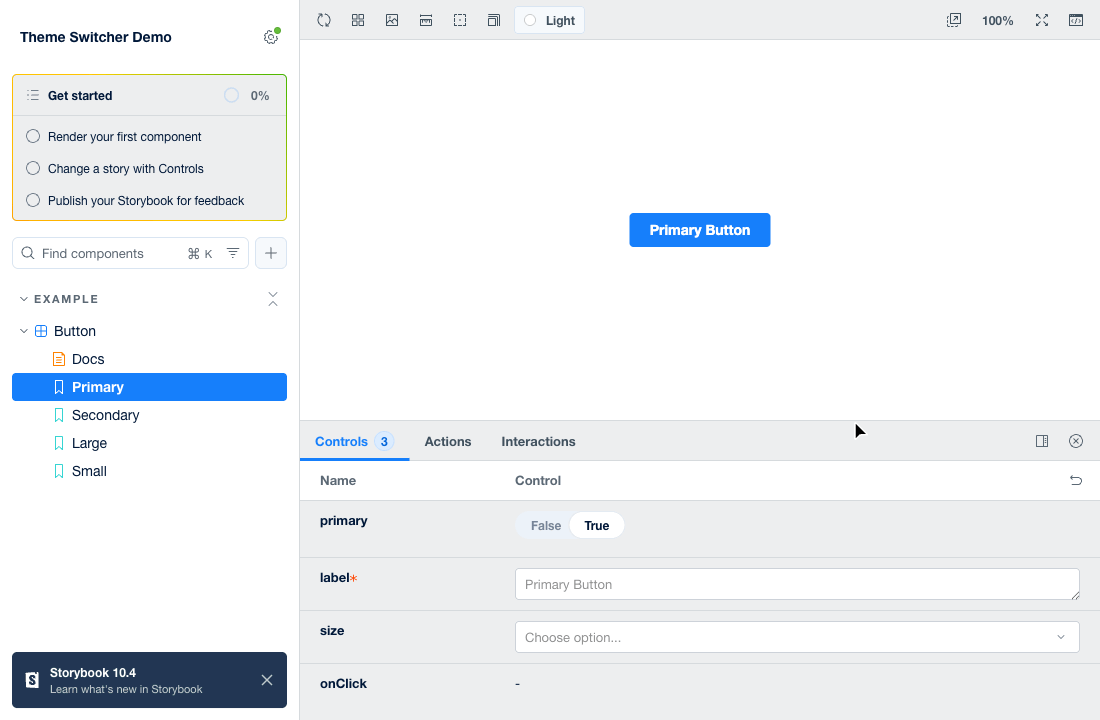
Task: Select the Primary story
Action: pos(149,387)
